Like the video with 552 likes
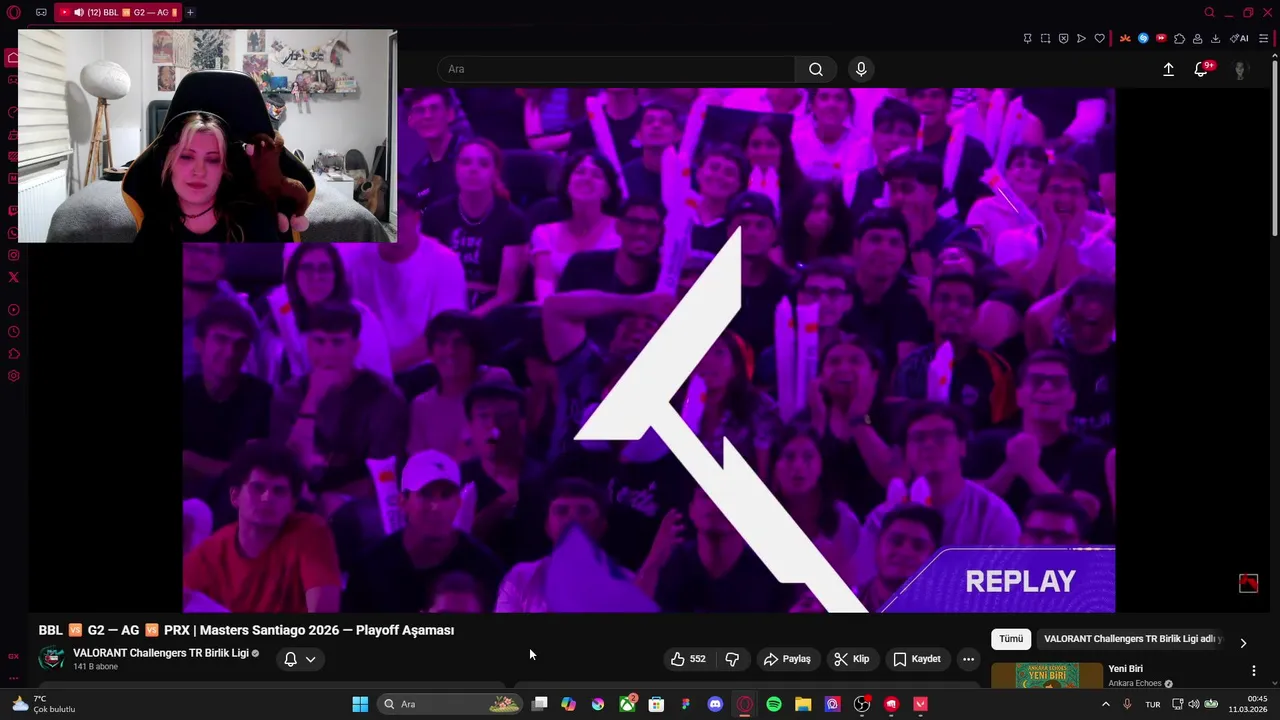The height and width of the screenshot is (720, 1280). pos(688,659)
